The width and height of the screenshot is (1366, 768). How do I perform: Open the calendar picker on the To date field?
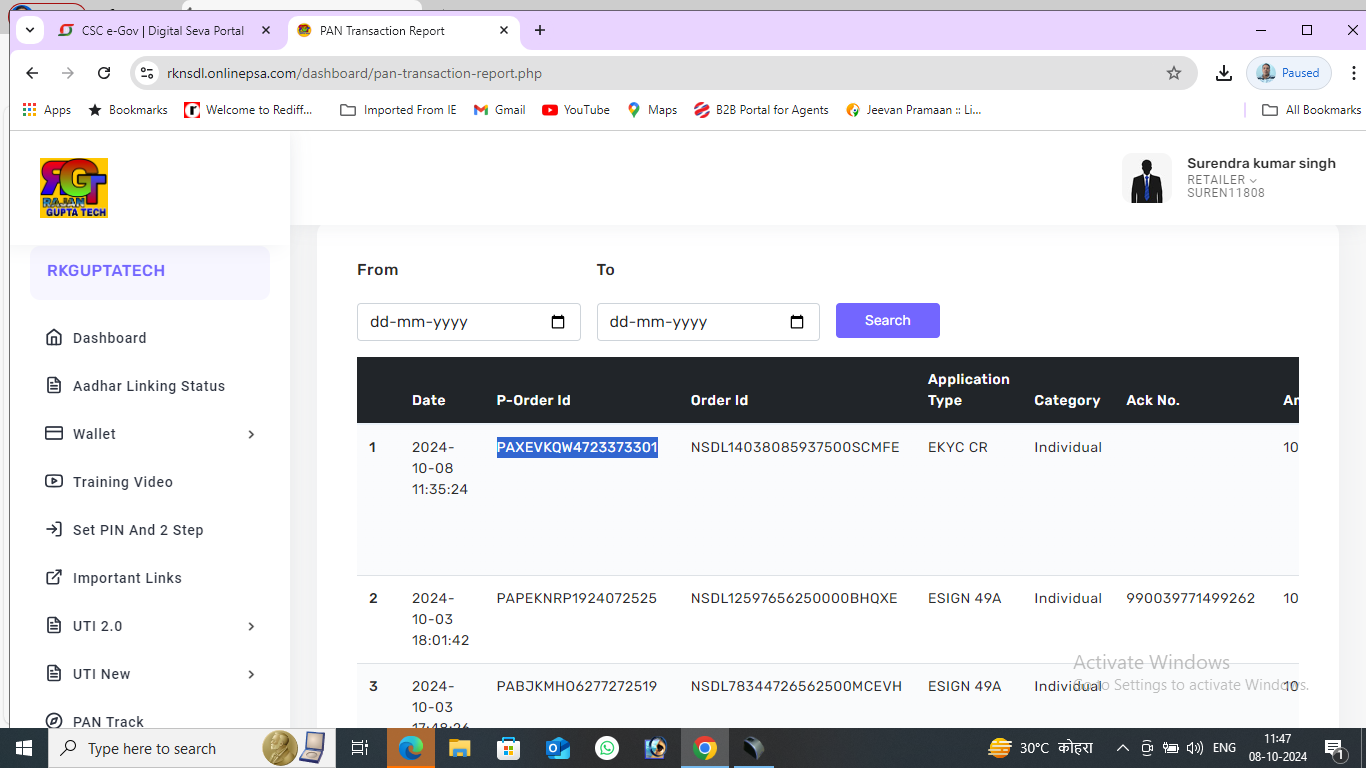coord(797,322)
